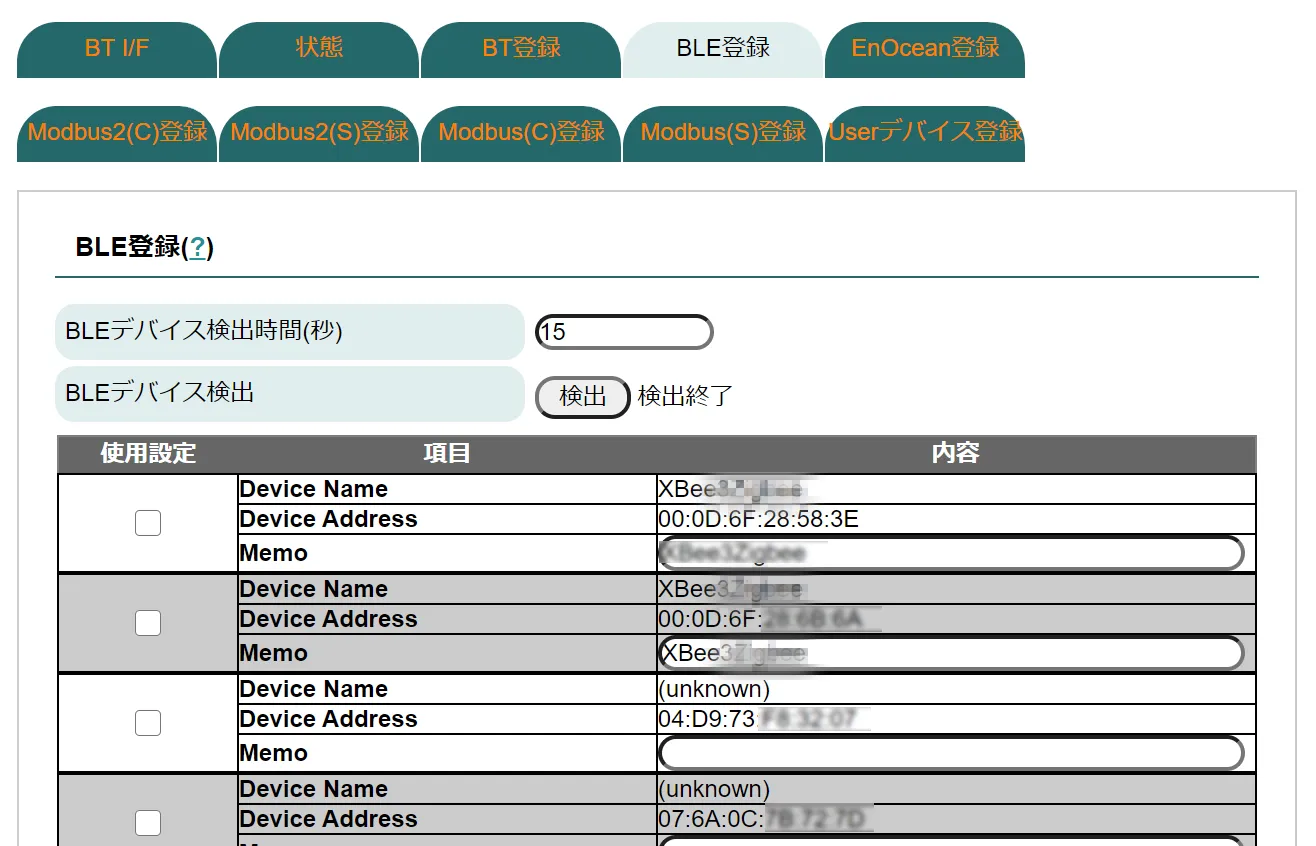Switch to Modbus2(S)登録 tab
The image size is (1316, 846).
point(319,133)
